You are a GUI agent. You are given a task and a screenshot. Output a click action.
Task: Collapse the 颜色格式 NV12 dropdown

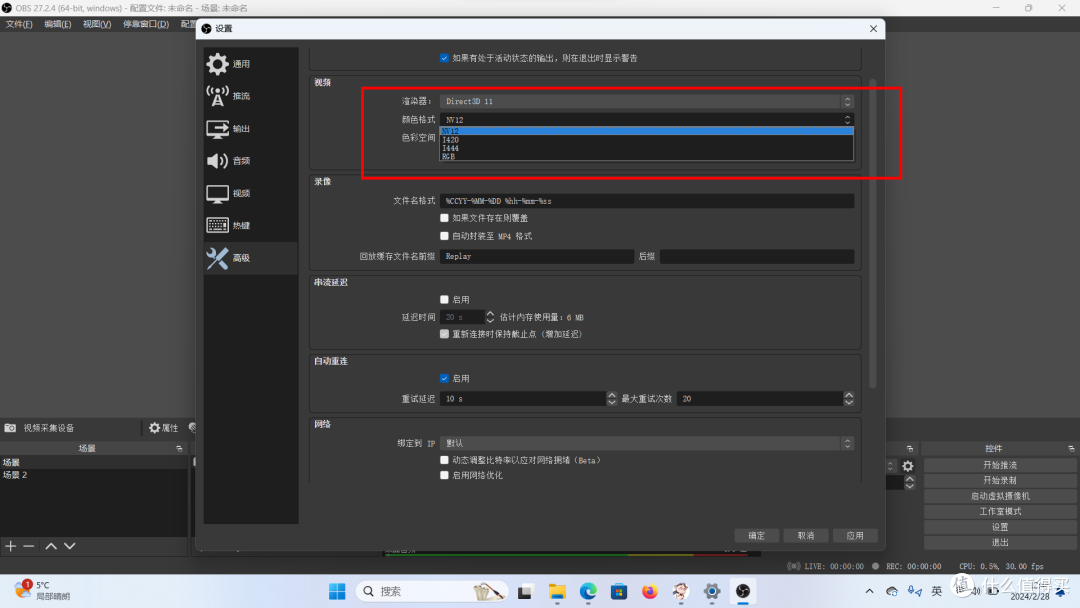[x=647, y=120]
